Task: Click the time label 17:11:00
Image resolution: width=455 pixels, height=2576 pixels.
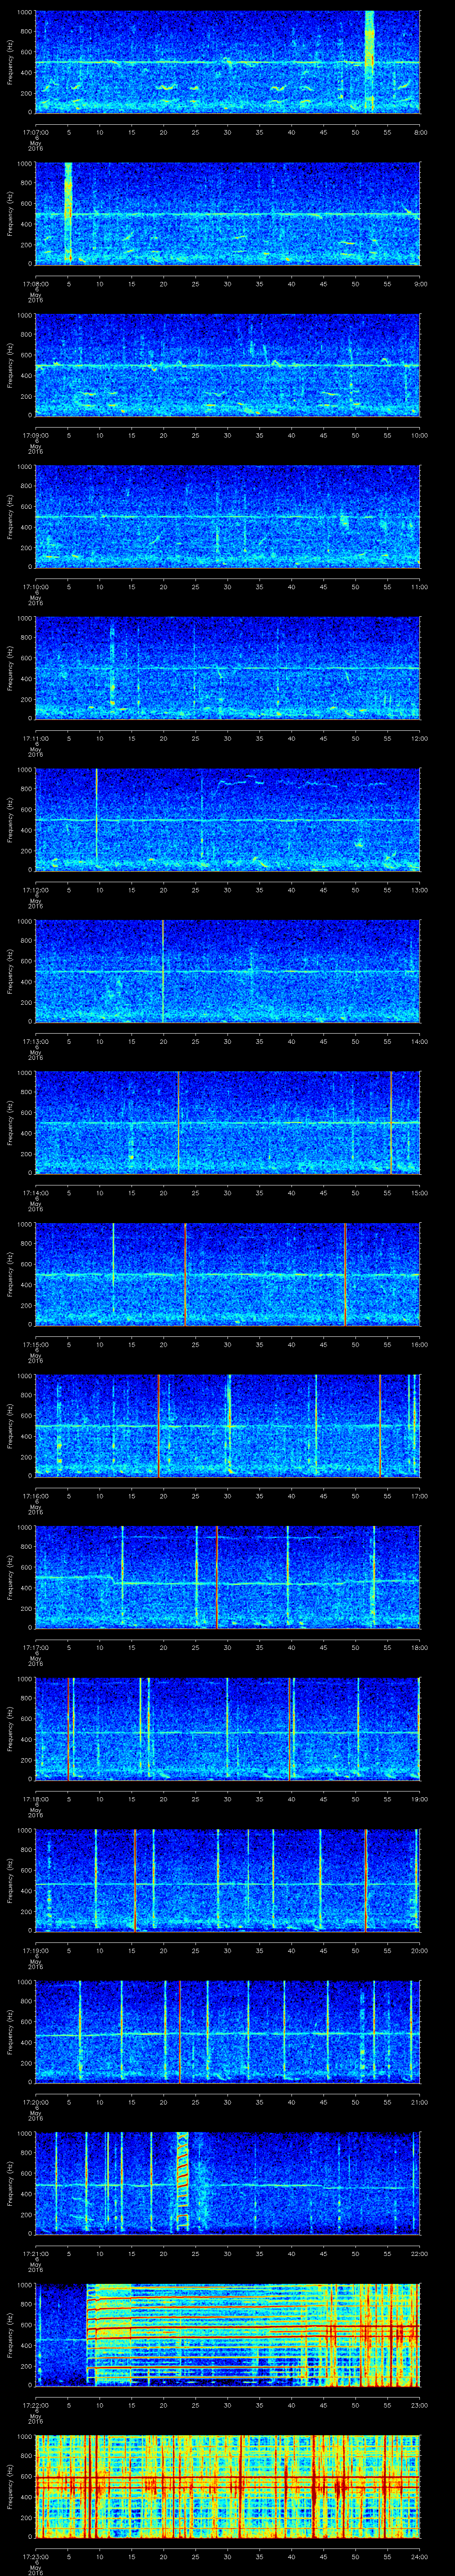Action: 35,738
